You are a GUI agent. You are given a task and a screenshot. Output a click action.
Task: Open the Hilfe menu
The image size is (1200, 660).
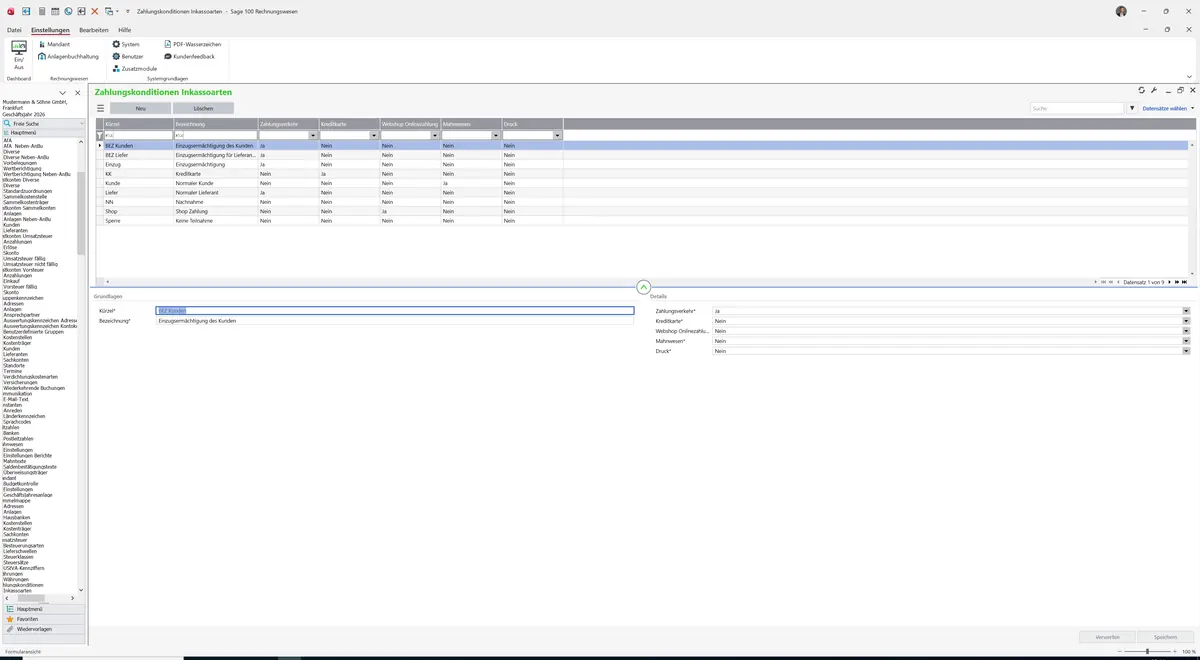[x=125, y=30]
